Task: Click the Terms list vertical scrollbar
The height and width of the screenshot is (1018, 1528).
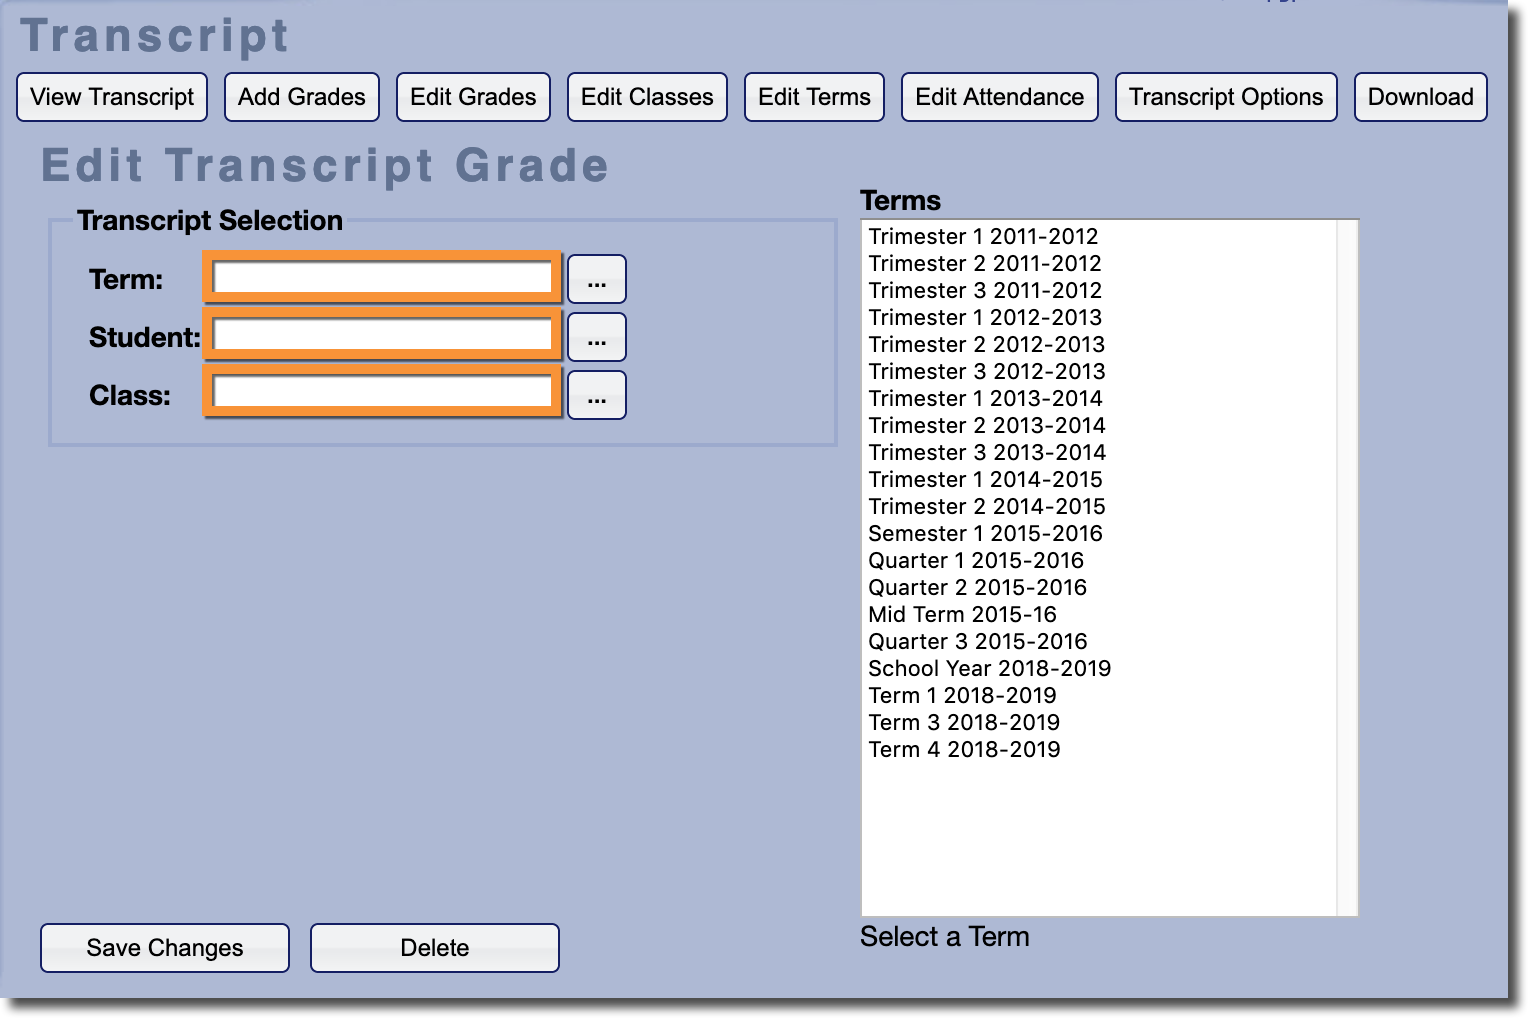Action: click(x=1347, y=567)
